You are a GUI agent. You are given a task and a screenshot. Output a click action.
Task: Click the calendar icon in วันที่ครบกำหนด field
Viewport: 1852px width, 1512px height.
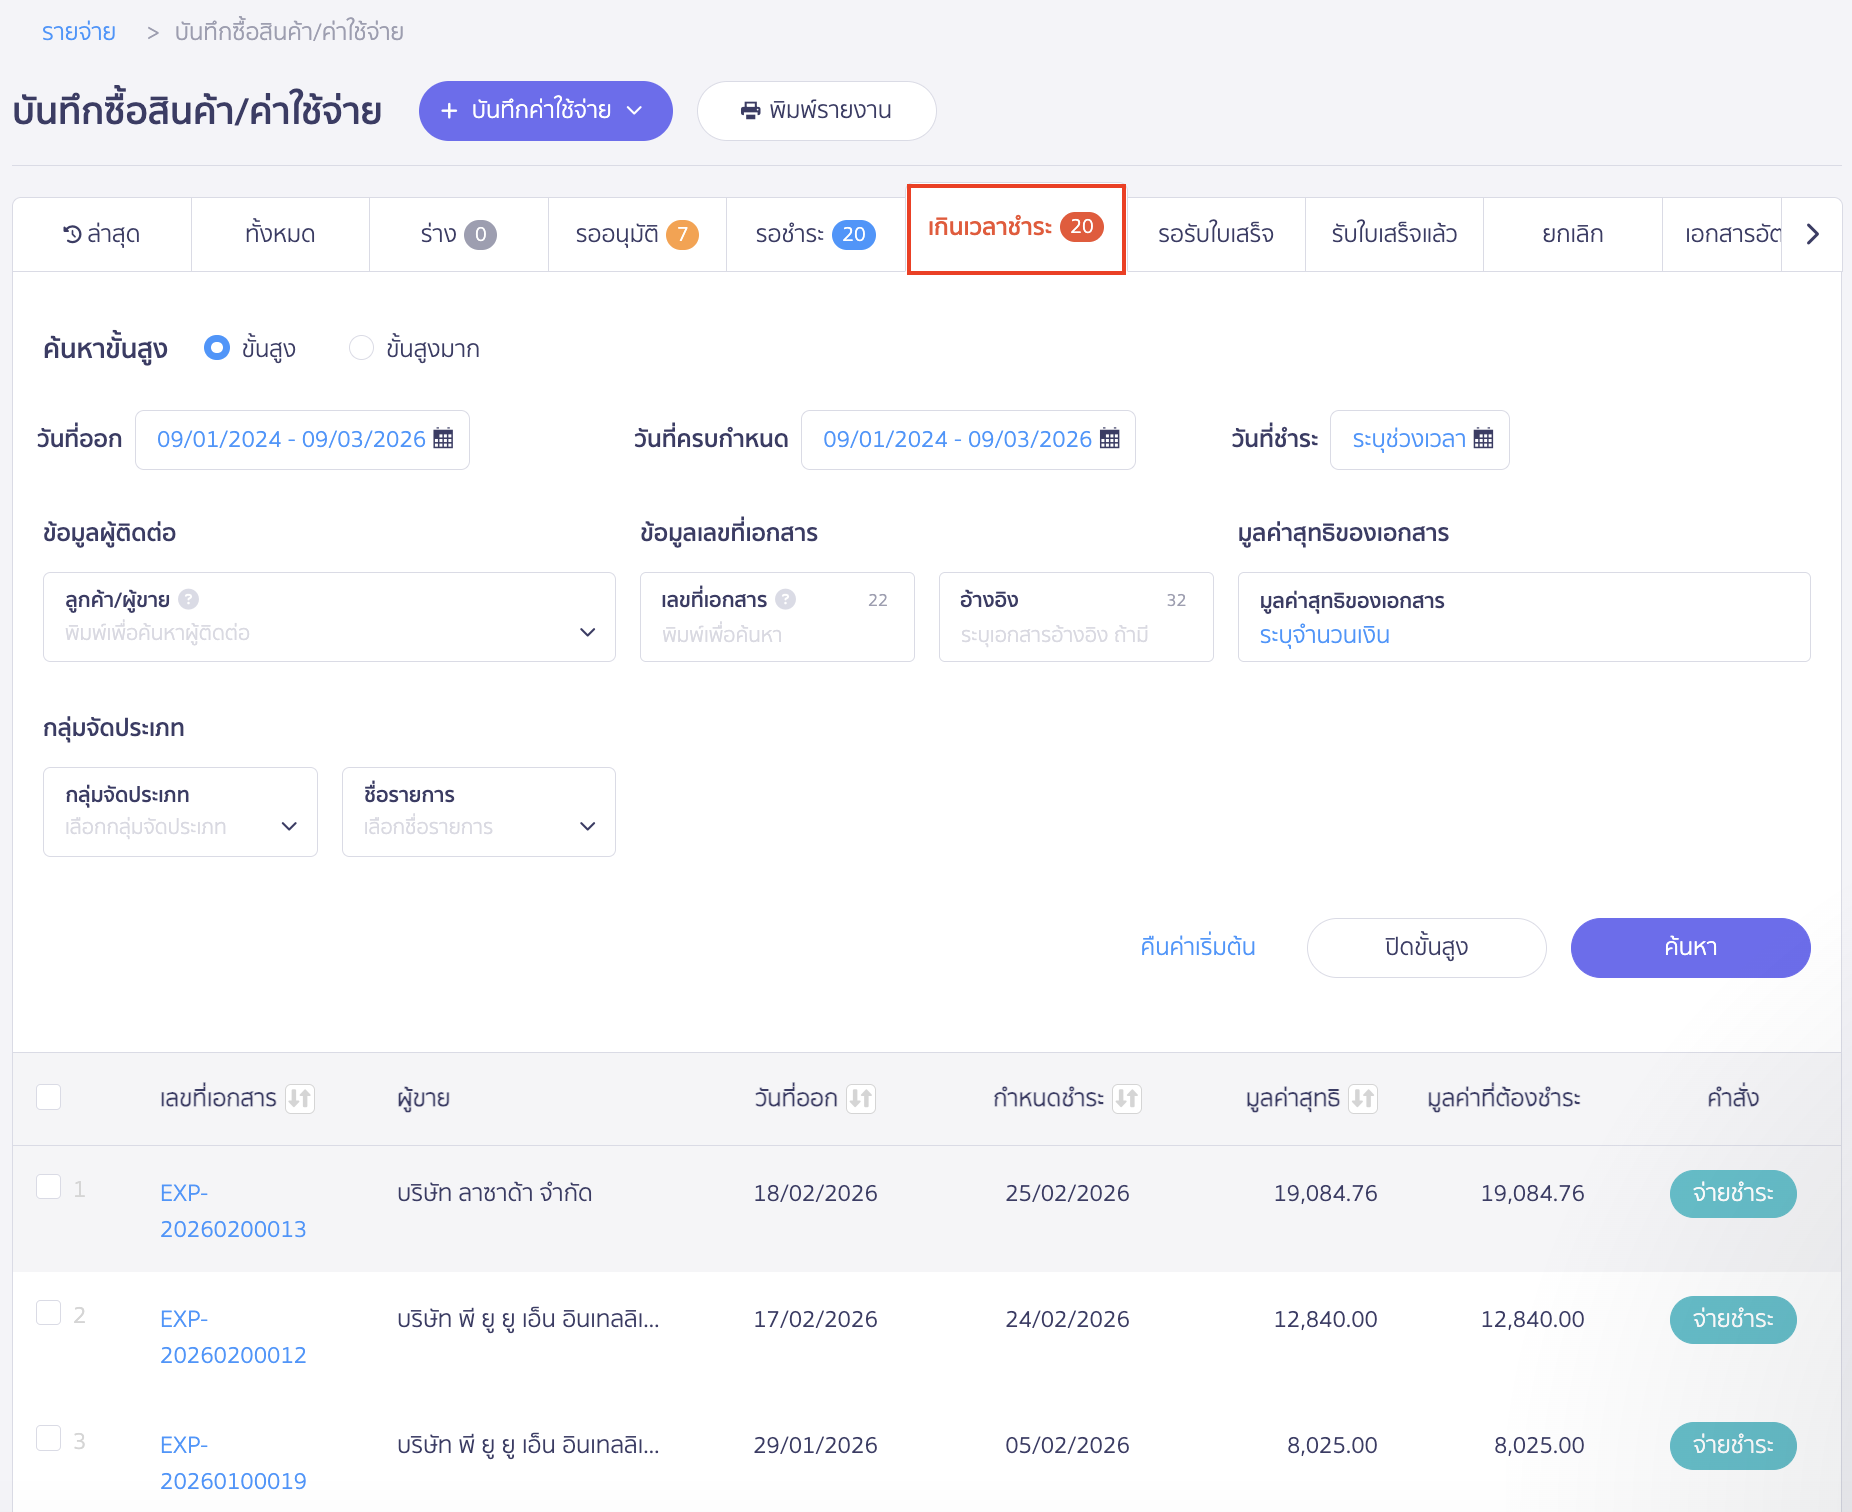(x=1109, y=439)
